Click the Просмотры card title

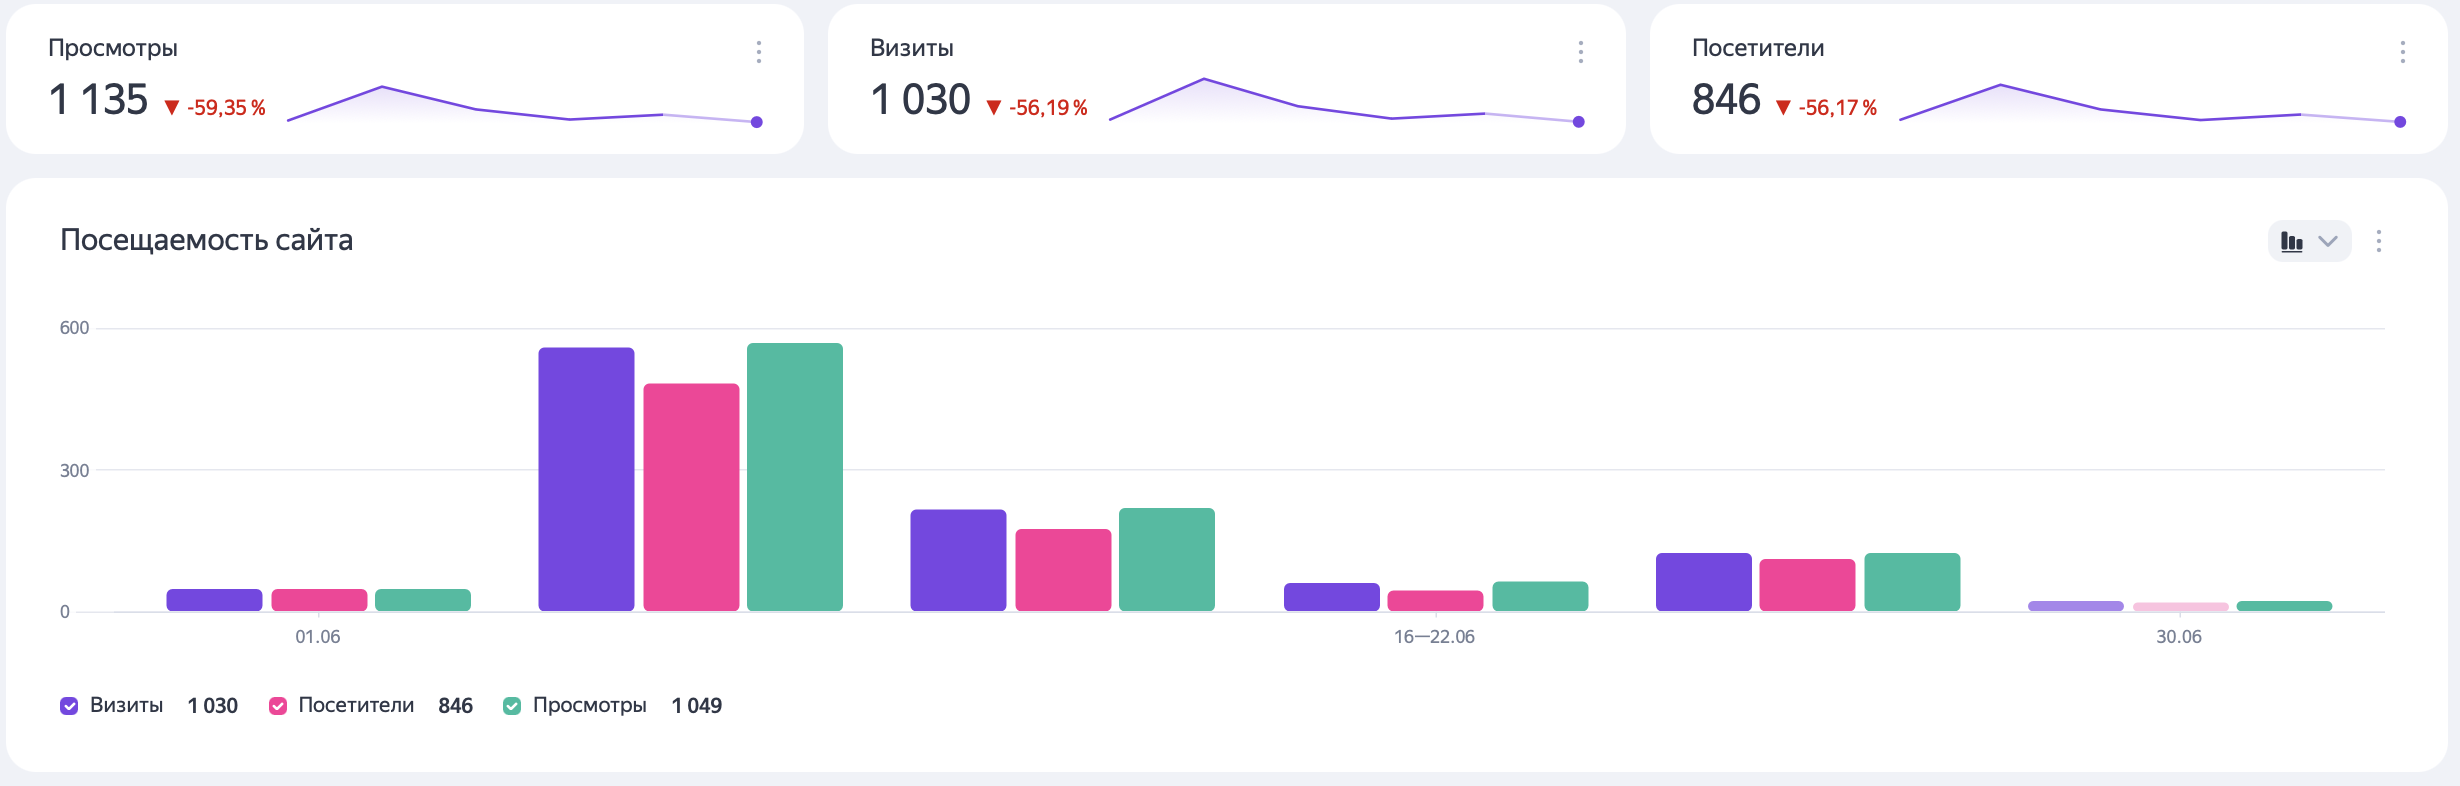(x=113, y=48)
